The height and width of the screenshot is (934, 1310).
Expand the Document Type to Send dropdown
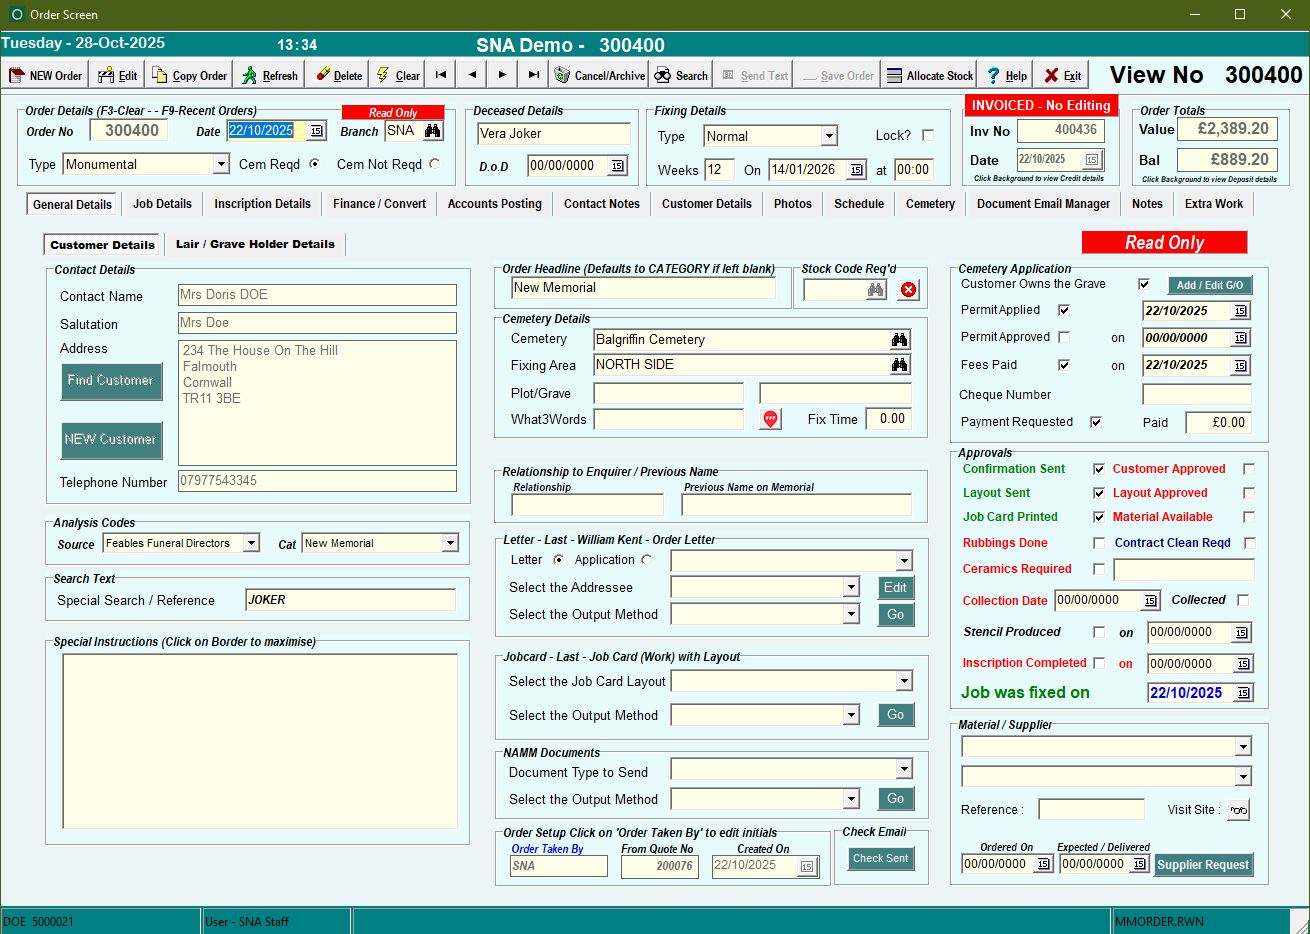click(x=904, y=769)
